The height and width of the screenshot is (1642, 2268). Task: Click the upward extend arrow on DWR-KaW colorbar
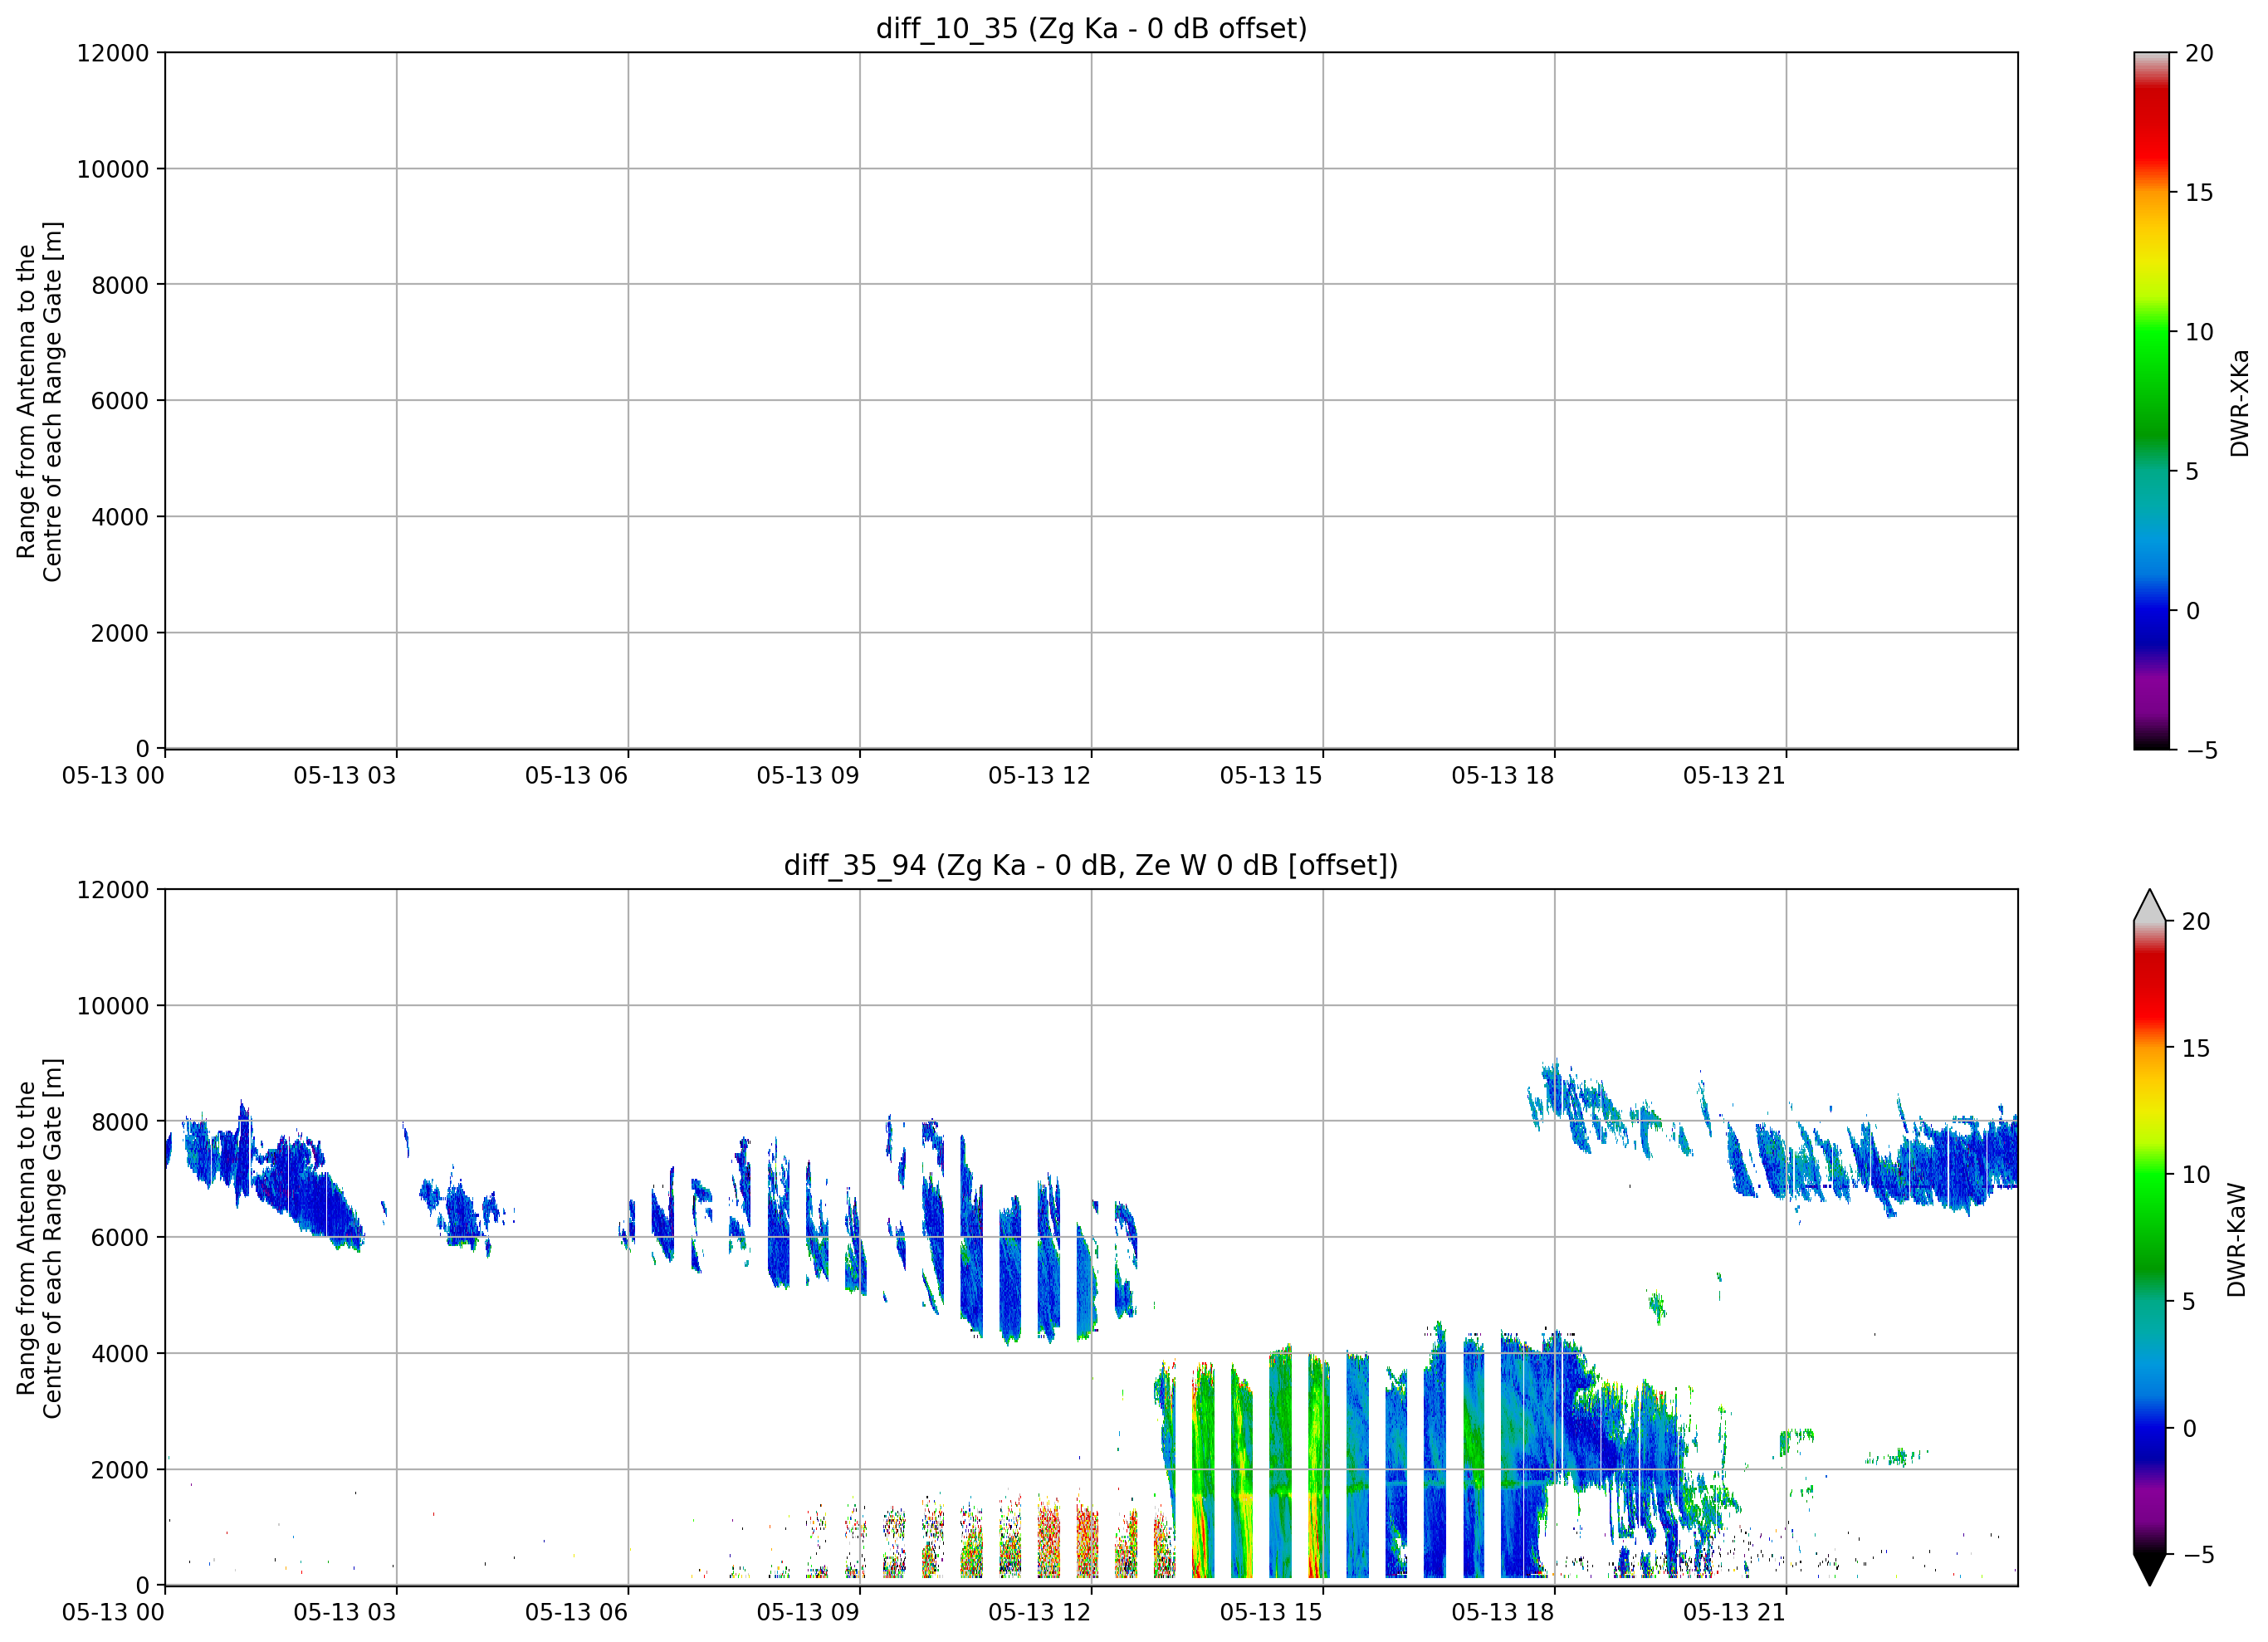tap(2150, 905)
